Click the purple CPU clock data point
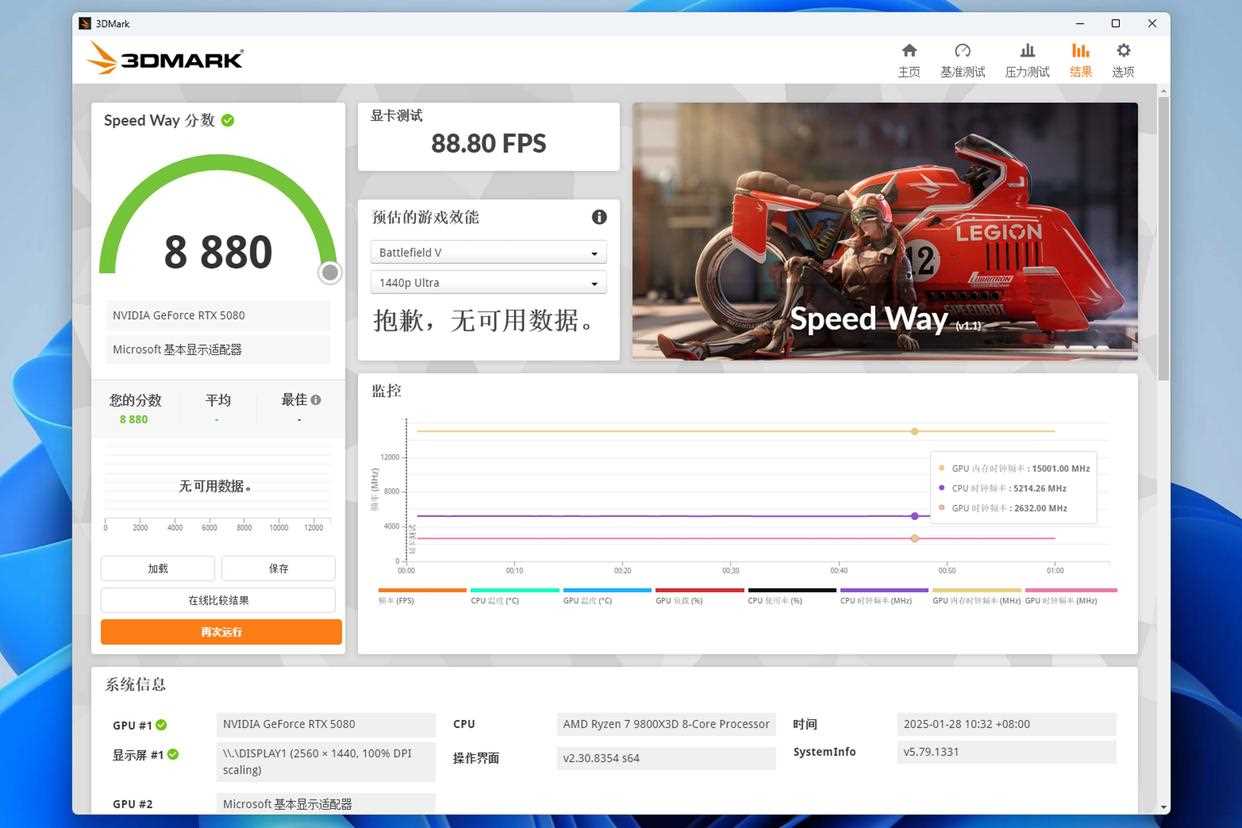 pos(914,516)
